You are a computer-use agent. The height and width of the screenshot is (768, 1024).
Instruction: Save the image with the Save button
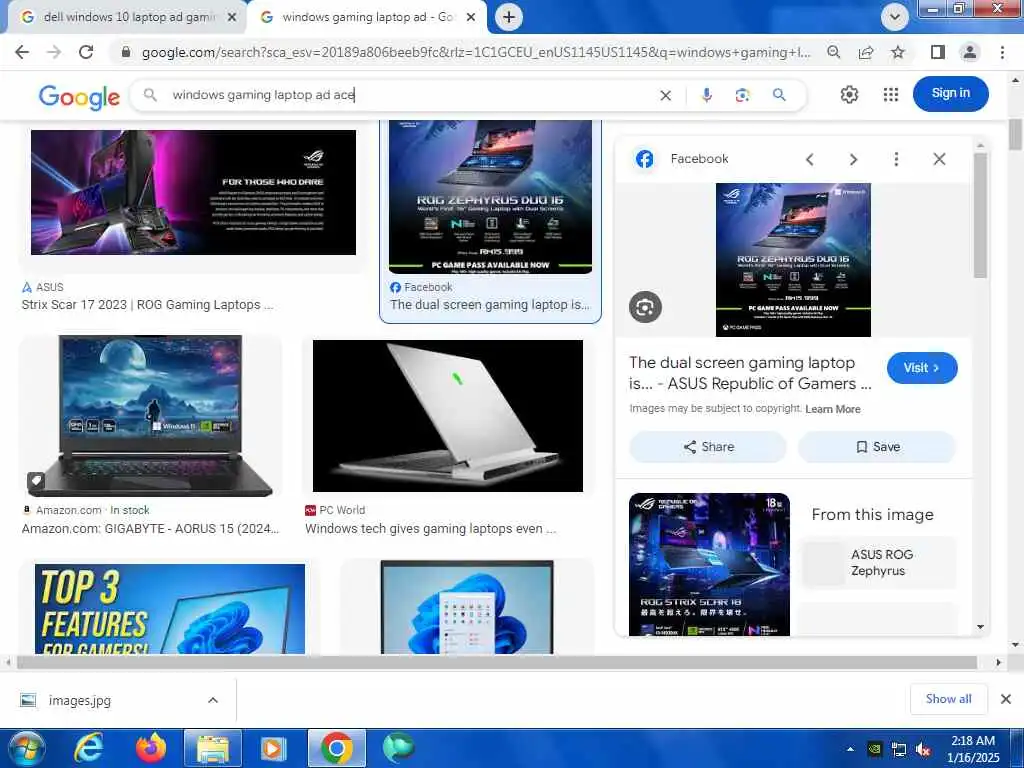[x=877, y=447]
